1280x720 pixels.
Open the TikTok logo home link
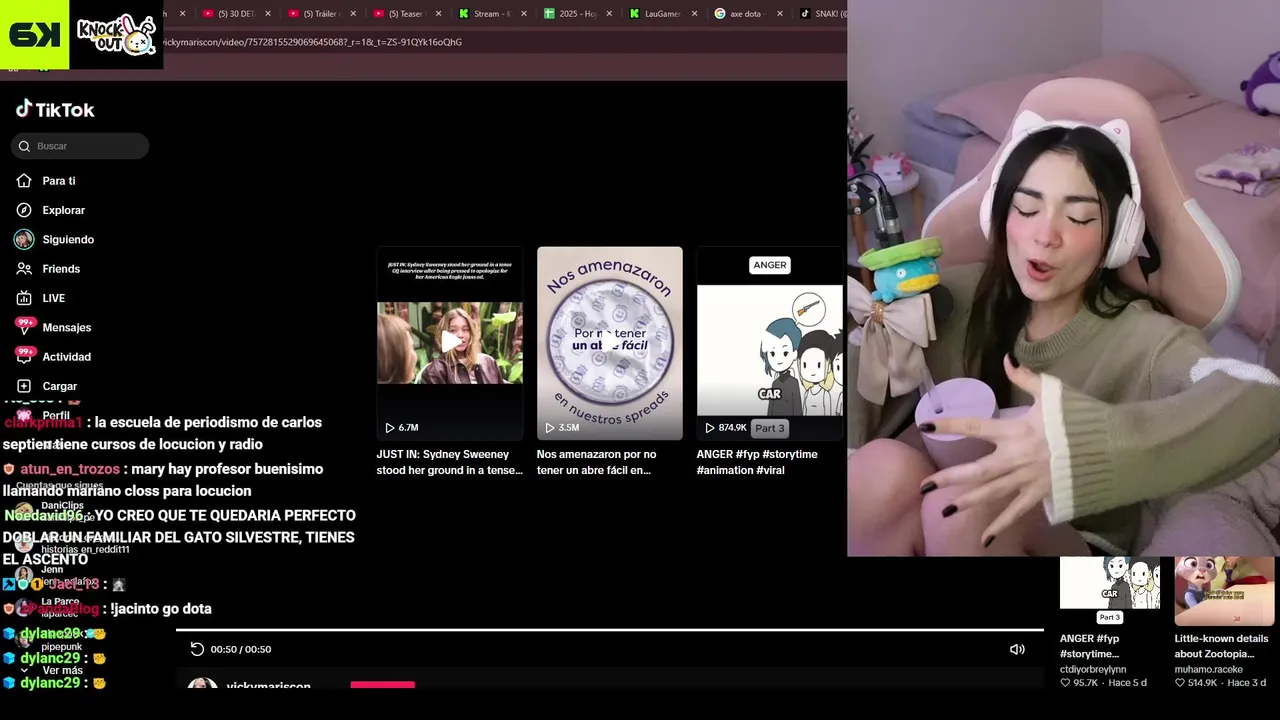coord(55,109)
